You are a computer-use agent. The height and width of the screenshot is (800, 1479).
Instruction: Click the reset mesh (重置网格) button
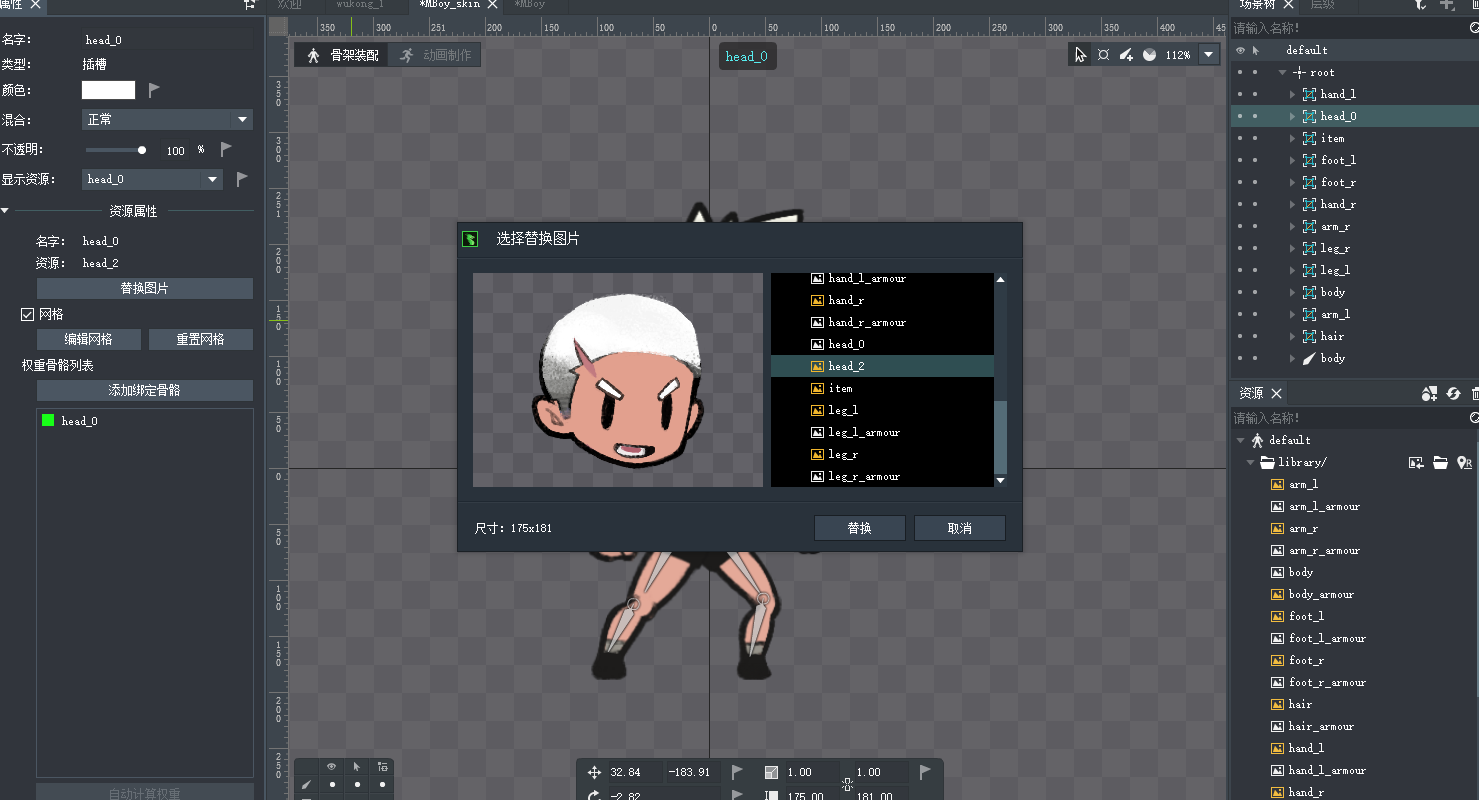tap(201, 339)
